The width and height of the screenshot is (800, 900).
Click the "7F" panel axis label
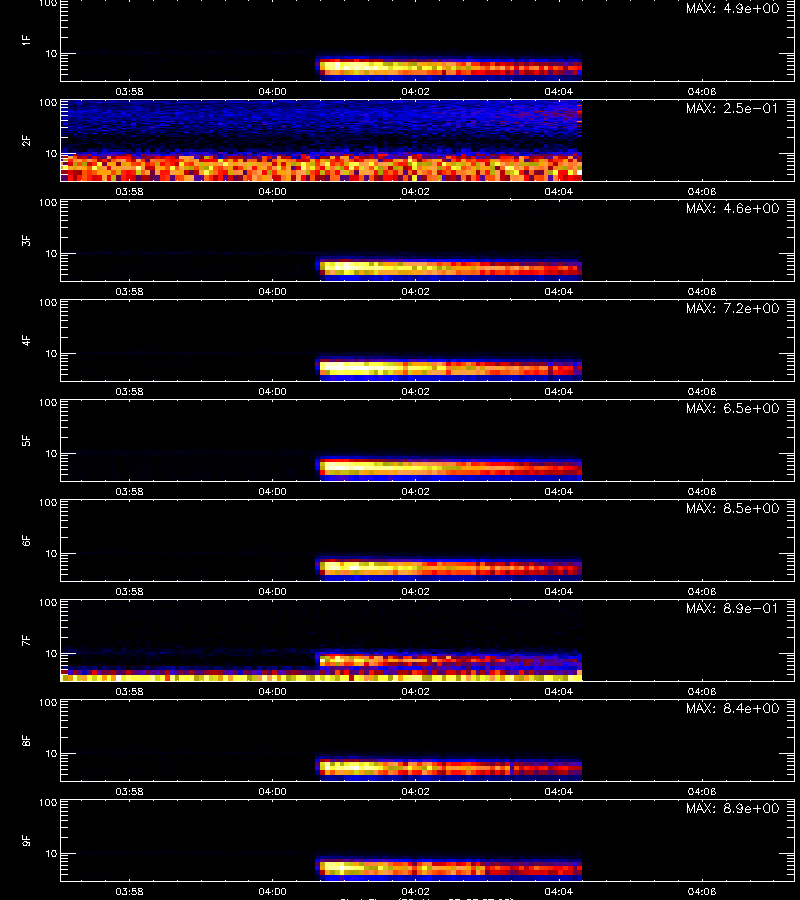[x=26, y=641]
